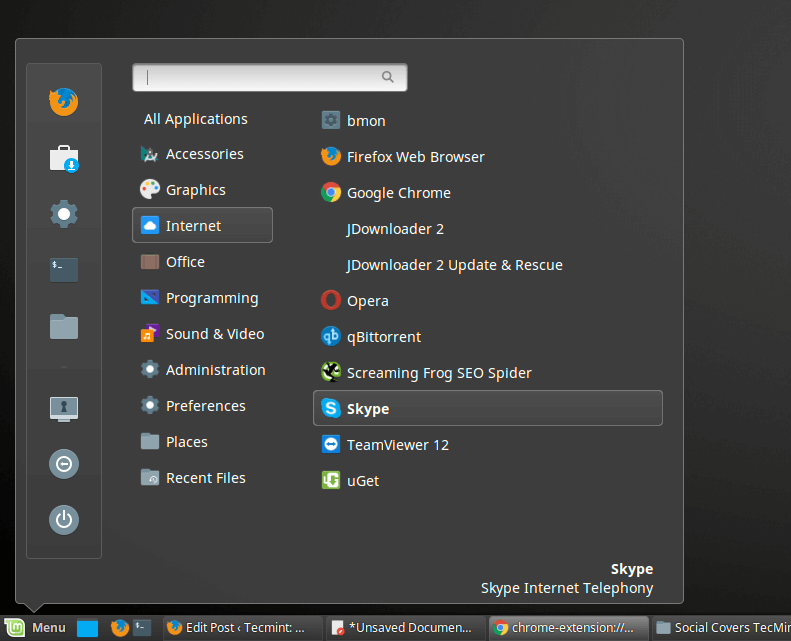Launch JDownloader 2 Update & Rescue
The width and height of the screenshot is (791, 641).
pyautogui.click(x=455, y=265)
